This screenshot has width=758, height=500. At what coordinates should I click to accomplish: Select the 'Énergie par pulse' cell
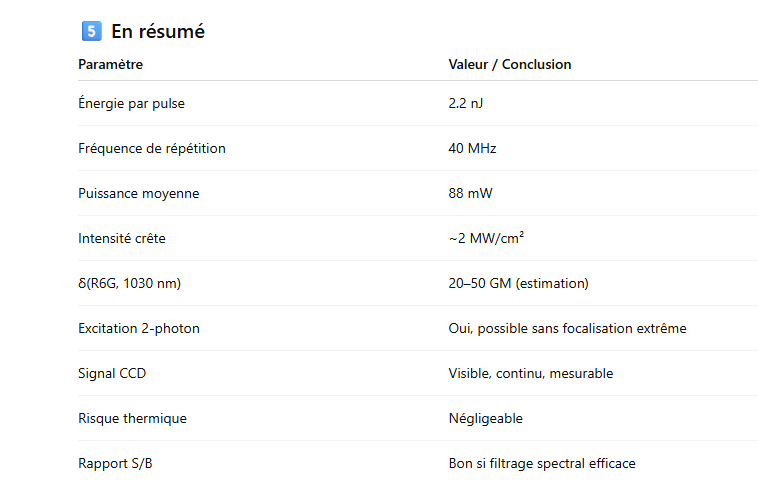tap(131, 103)
